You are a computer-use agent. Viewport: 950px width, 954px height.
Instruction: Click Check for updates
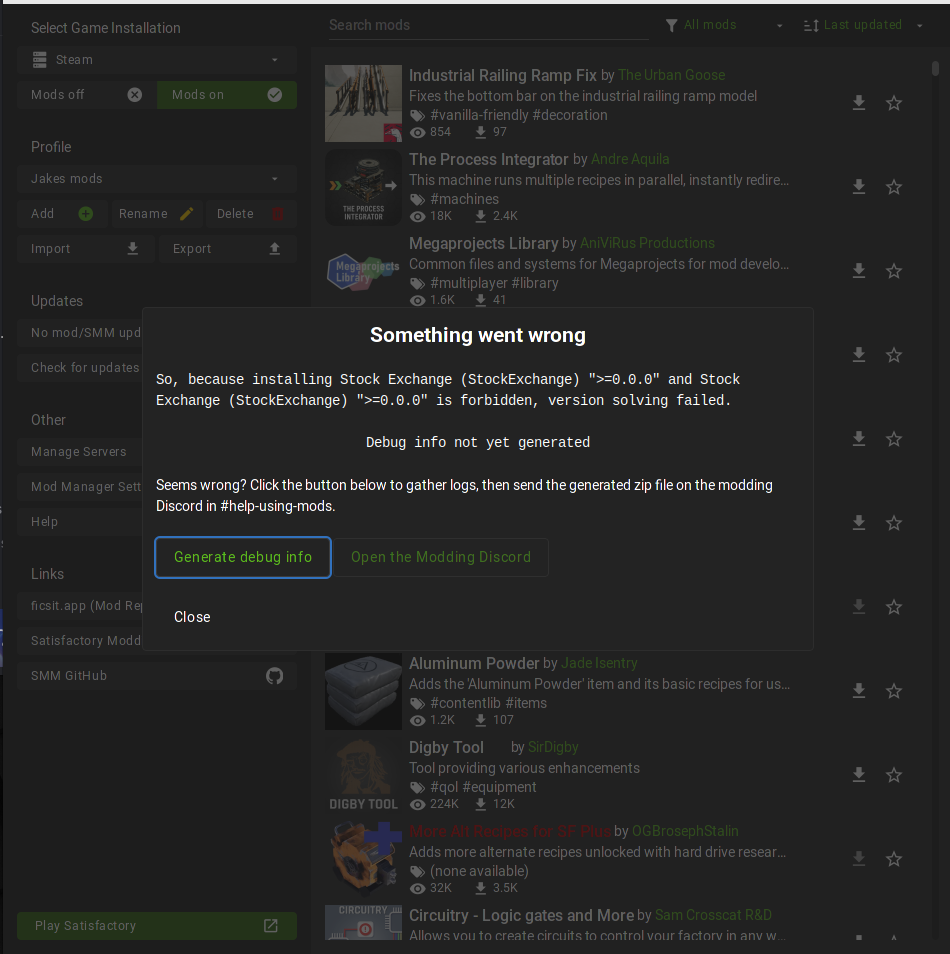(80, 368)
